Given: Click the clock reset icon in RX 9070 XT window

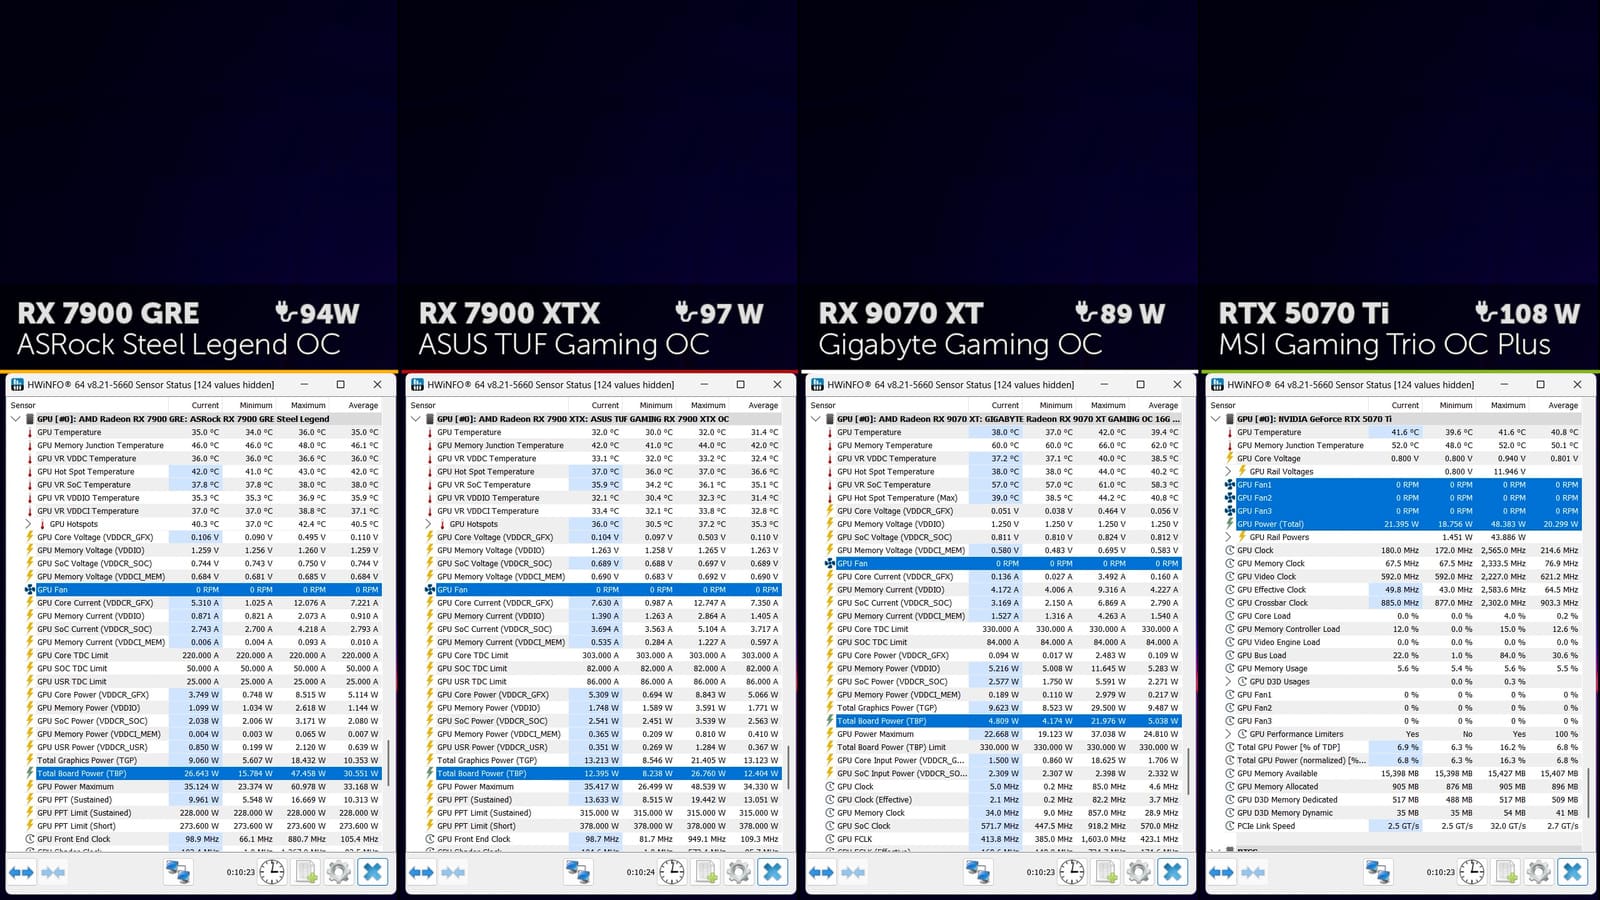Looking at the screenshot, I should tap(1072, 872).
